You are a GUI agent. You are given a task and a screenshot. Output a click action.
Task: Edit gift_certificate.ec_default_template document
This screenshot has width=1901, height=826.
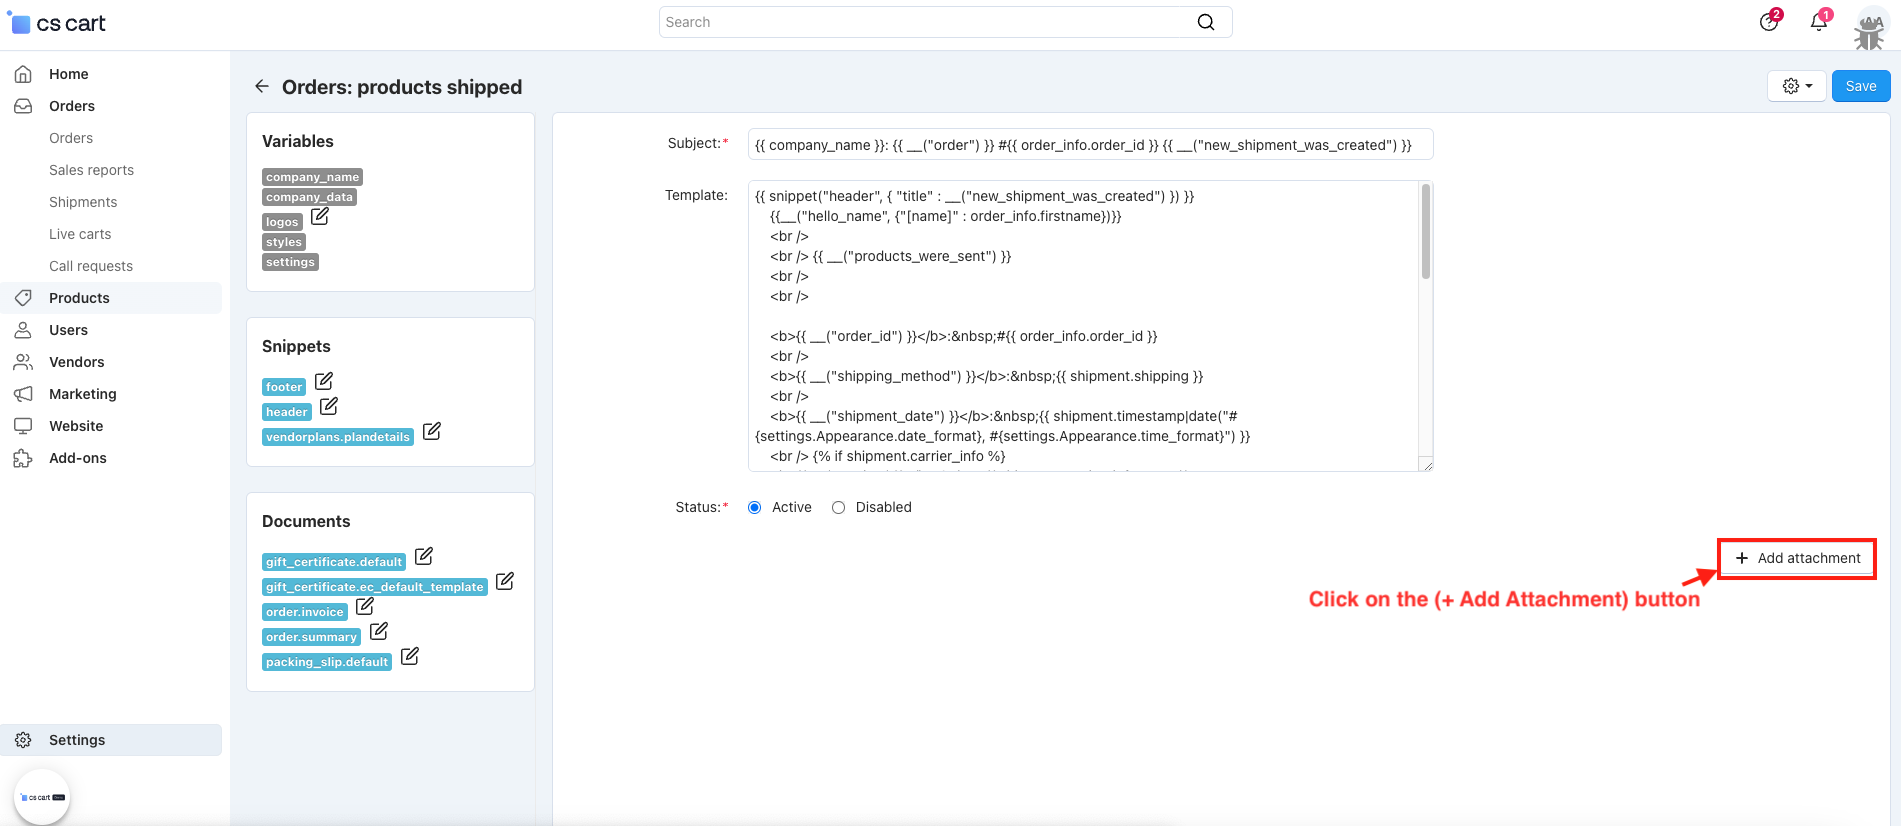[x=505, y=581]
